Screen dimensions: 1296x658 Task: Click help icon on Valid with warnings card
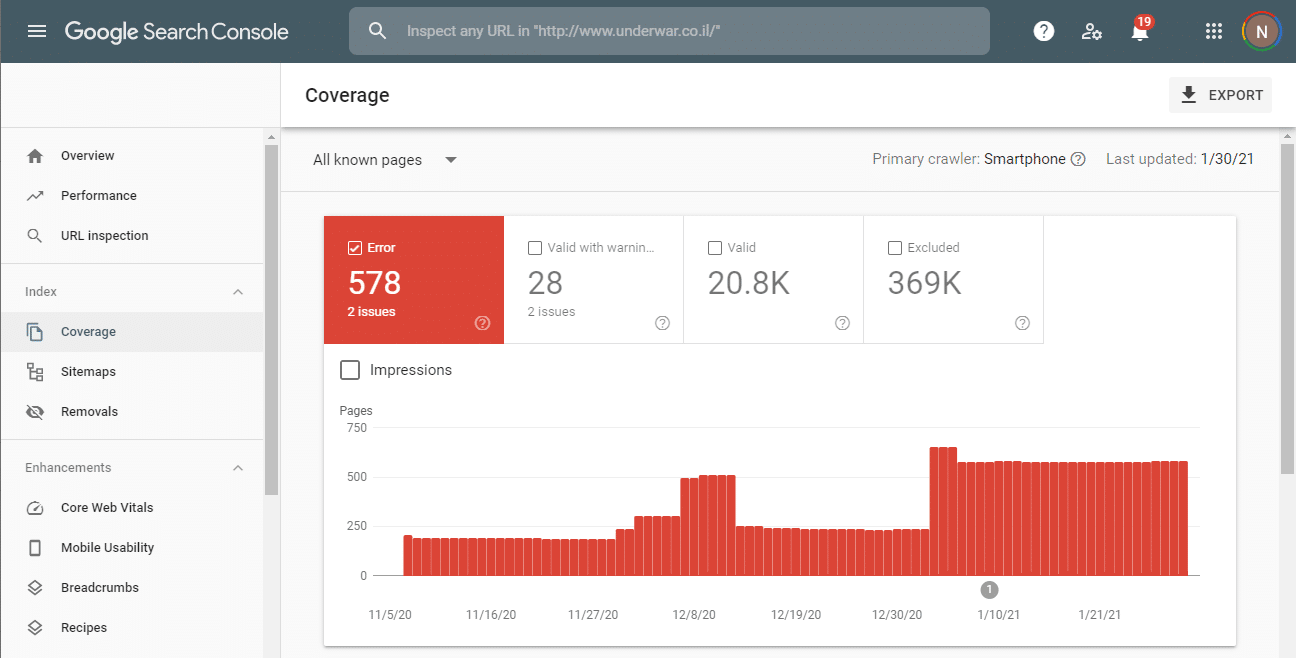click(x=662, y=323)
